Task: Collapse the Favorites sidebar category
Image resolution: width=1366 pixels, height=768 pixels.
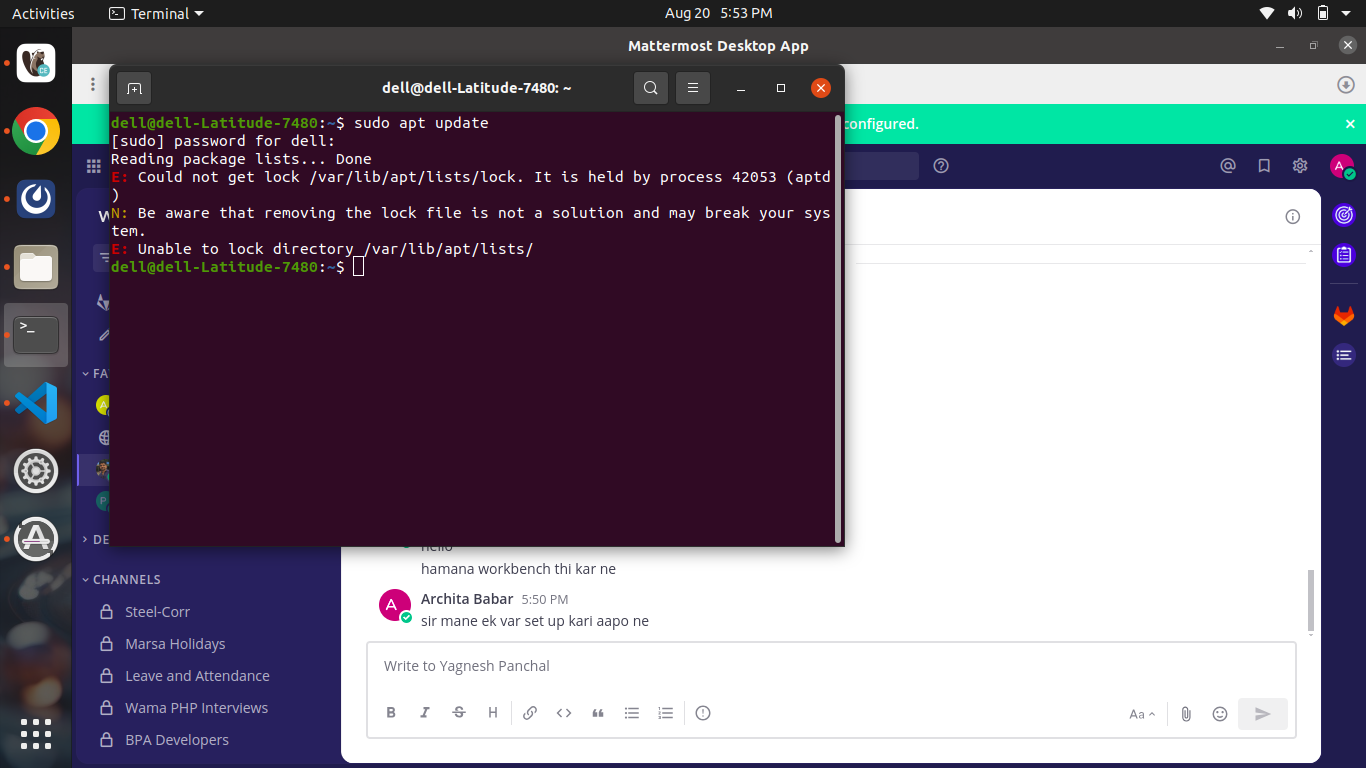Action: 95,374
